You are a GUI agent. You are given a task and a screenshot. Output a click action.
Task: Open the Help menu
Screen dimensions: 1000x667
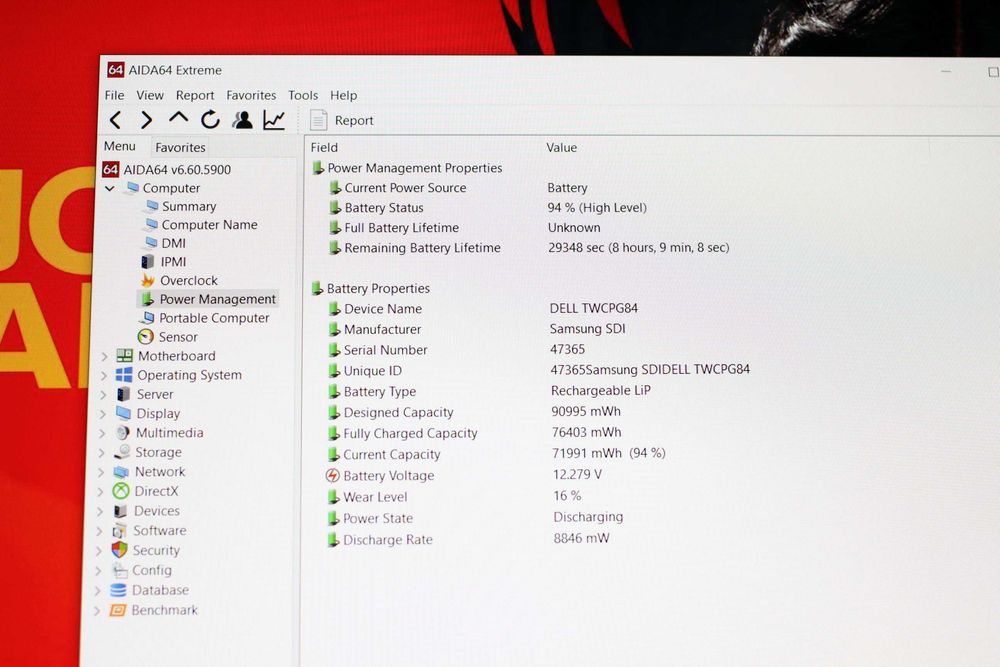coord(343,95)
